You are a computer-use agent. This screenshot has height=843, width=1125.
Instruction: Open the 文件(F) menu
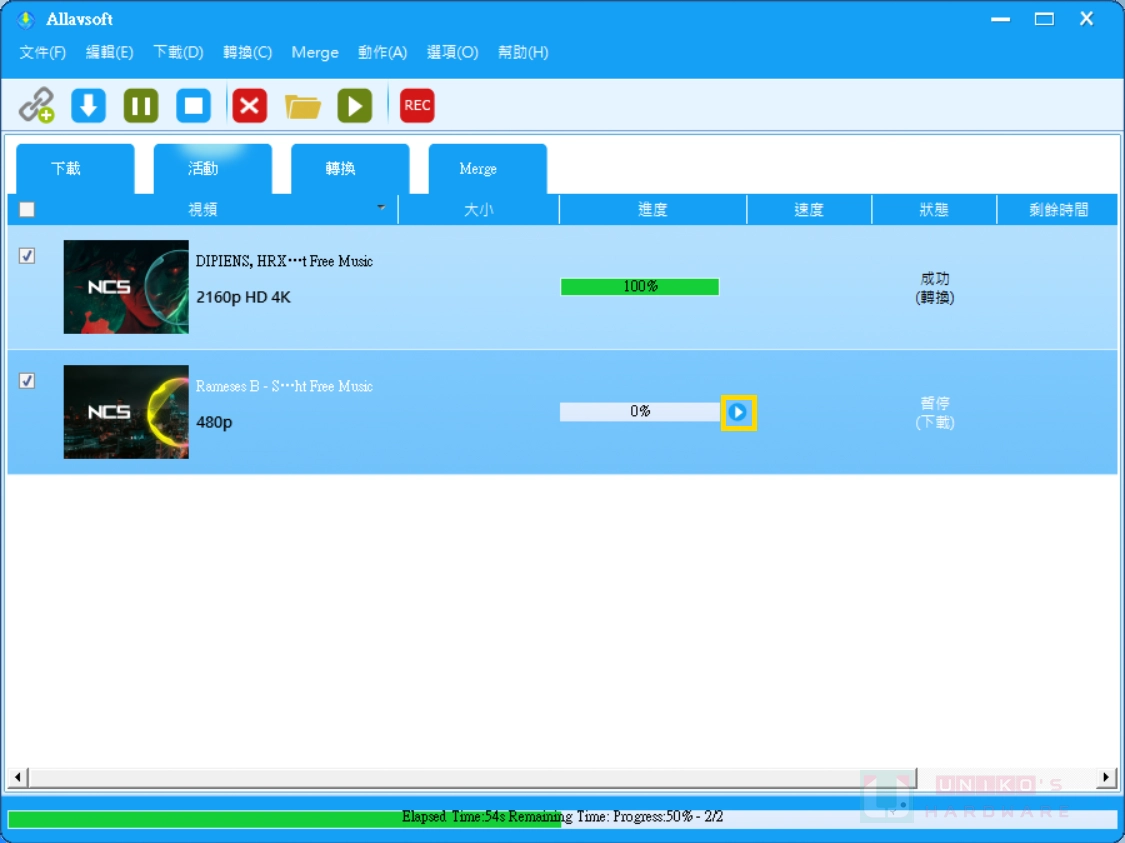pos(42,52)
